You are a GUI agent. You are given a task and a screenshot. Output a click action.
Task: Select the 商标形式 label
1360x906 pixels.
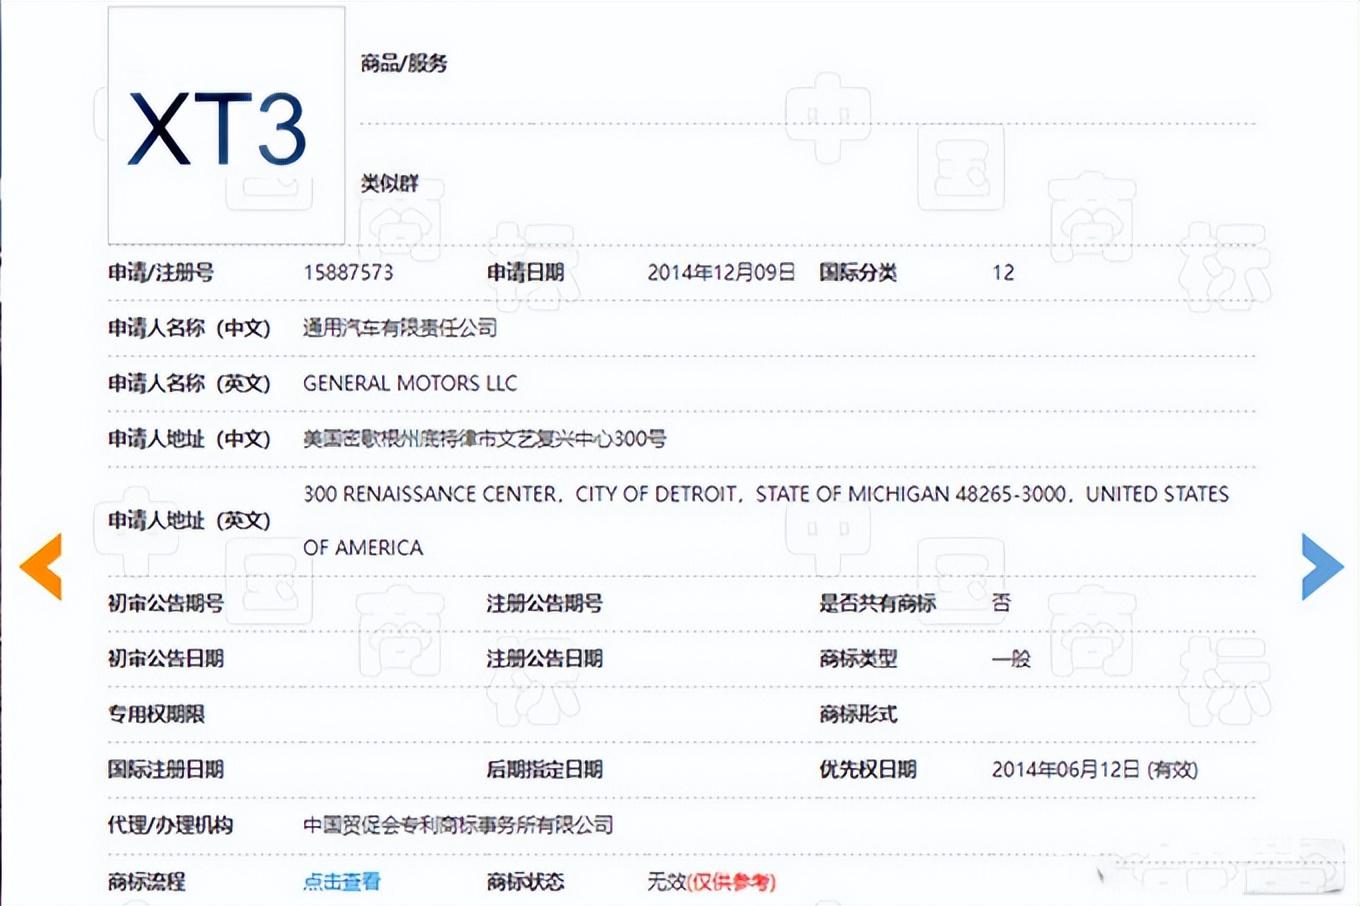(858, 714)
